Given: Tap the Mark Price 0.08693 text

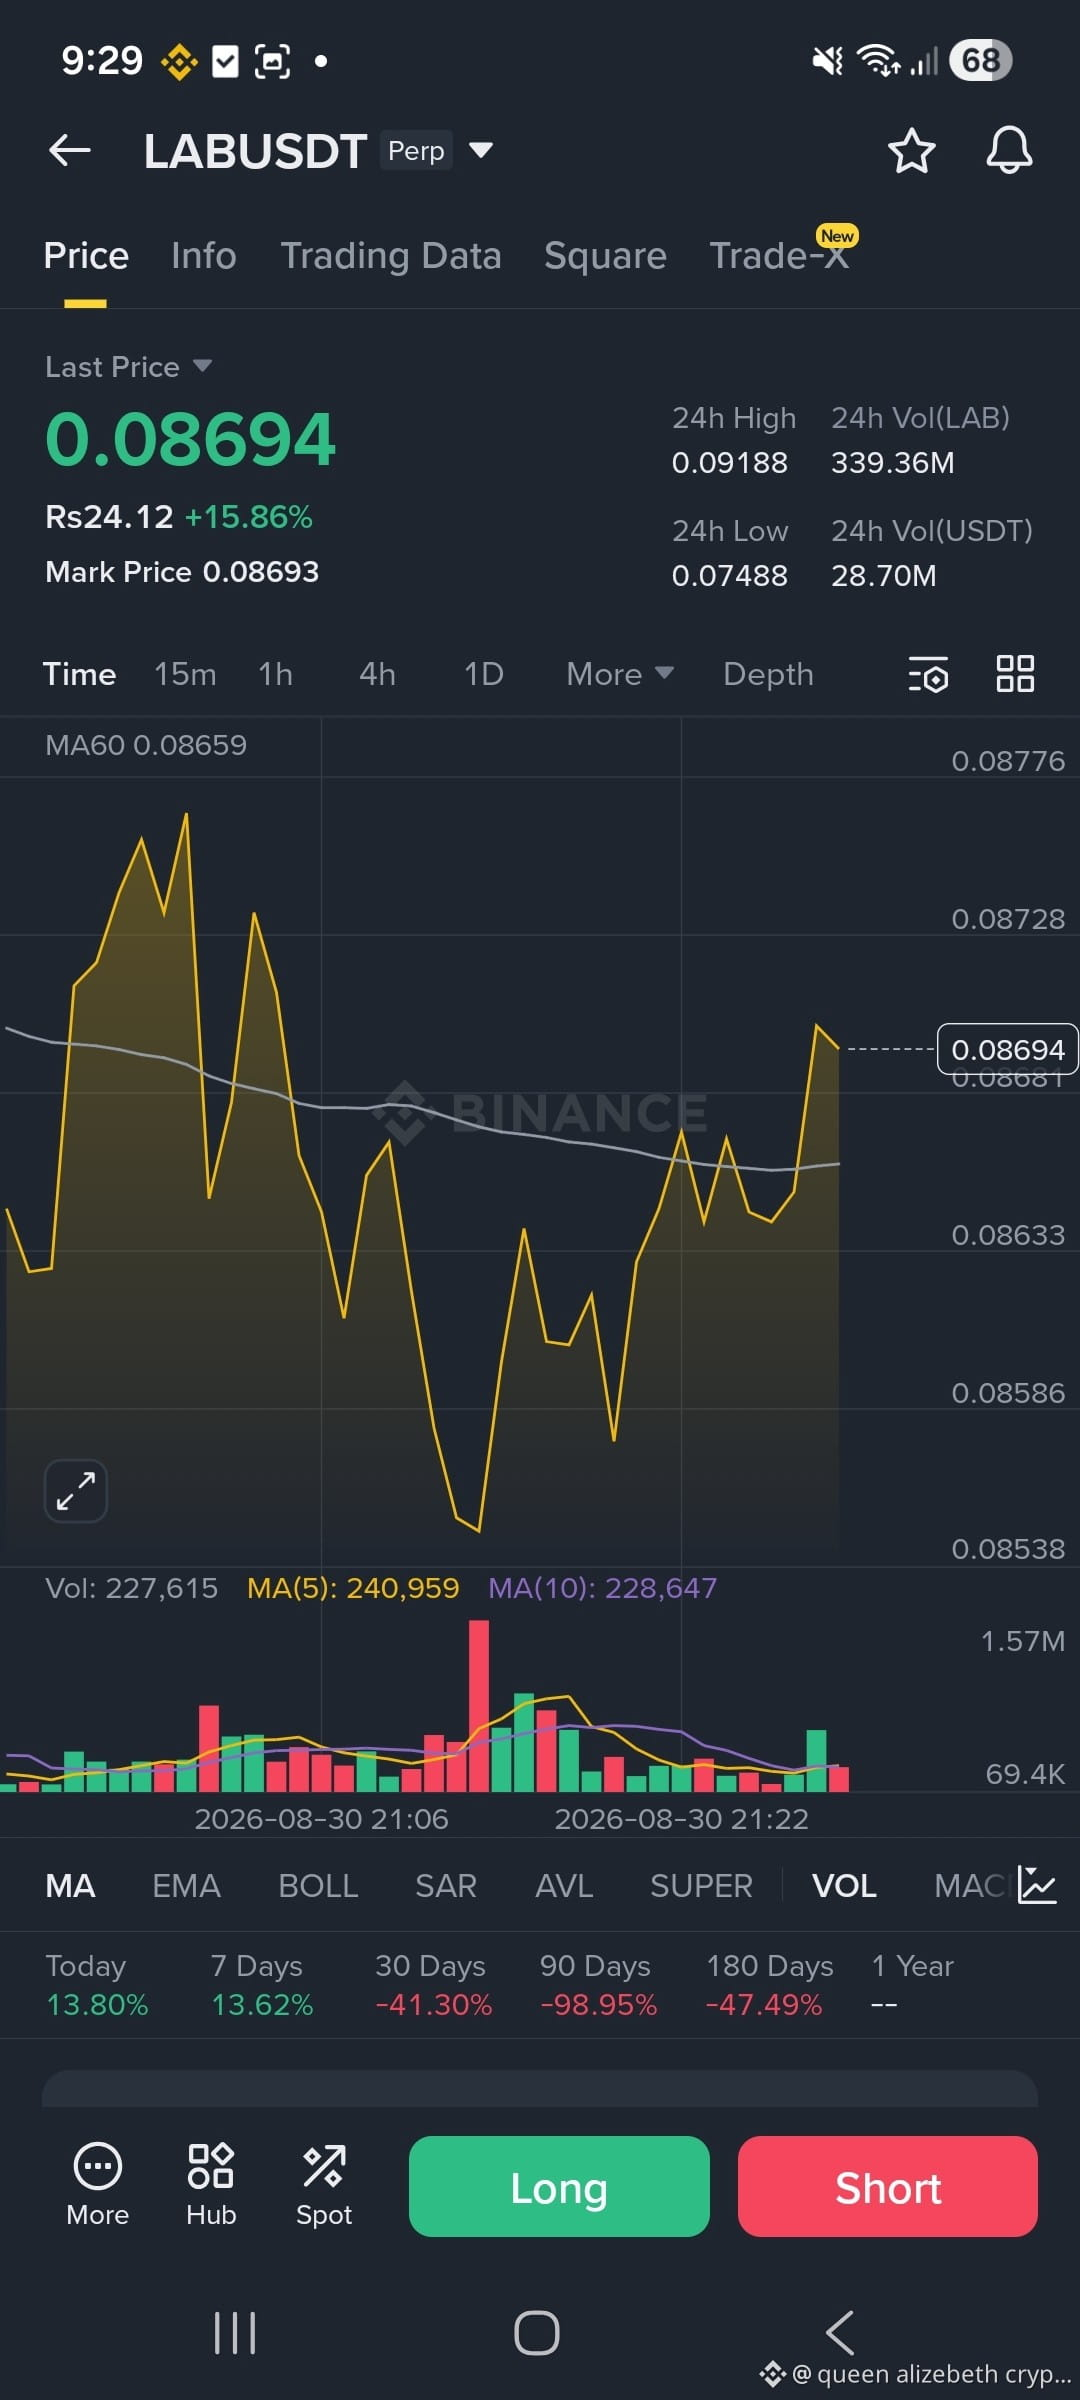Looking at the screenshot, I should (182, 572).
